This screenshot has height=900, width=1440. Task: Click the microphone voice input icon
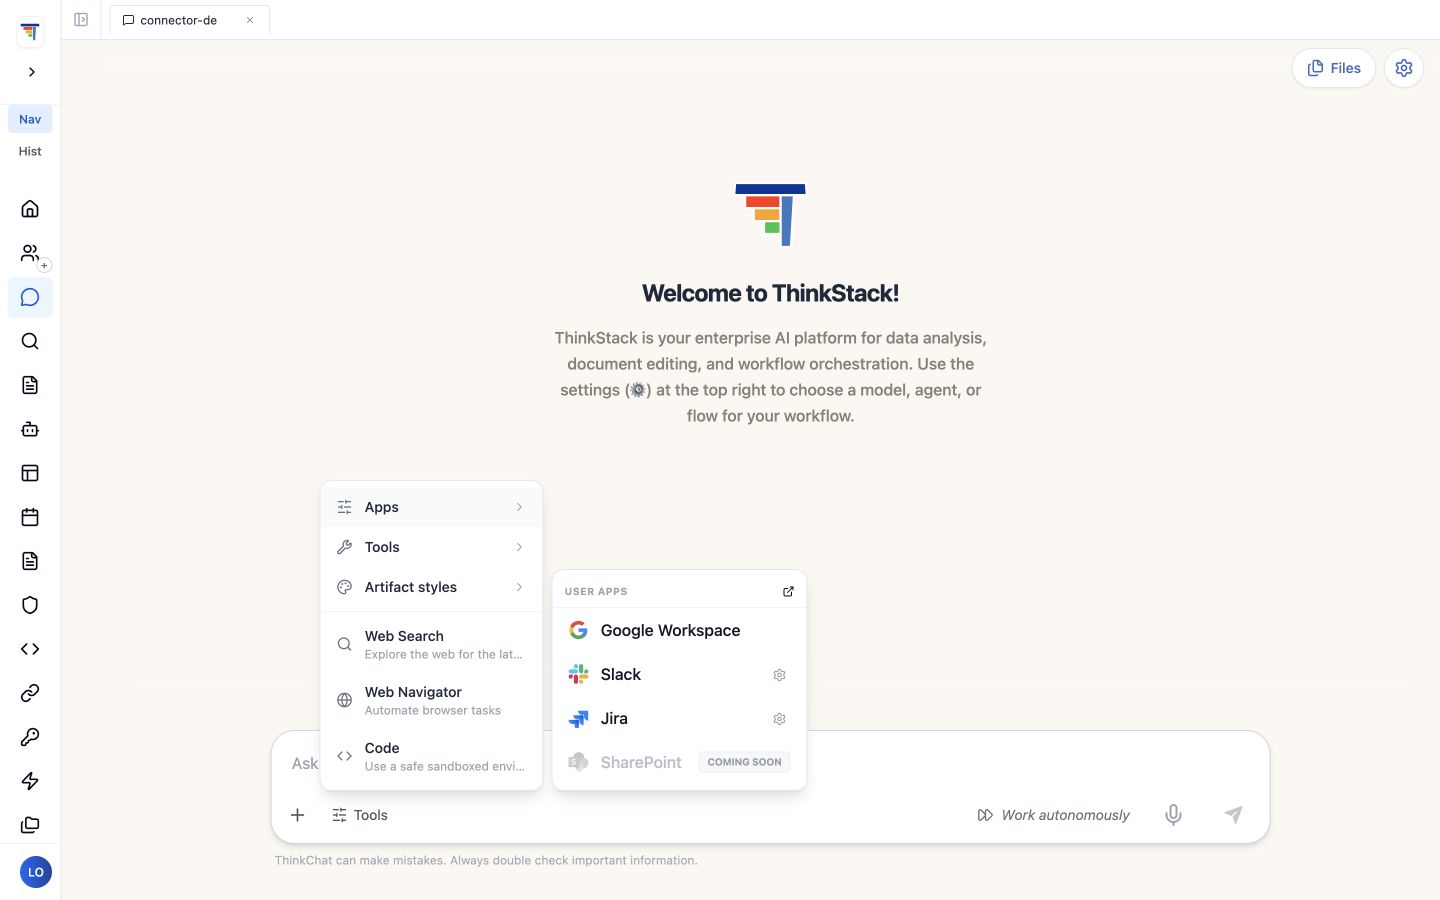[1173, 815]
